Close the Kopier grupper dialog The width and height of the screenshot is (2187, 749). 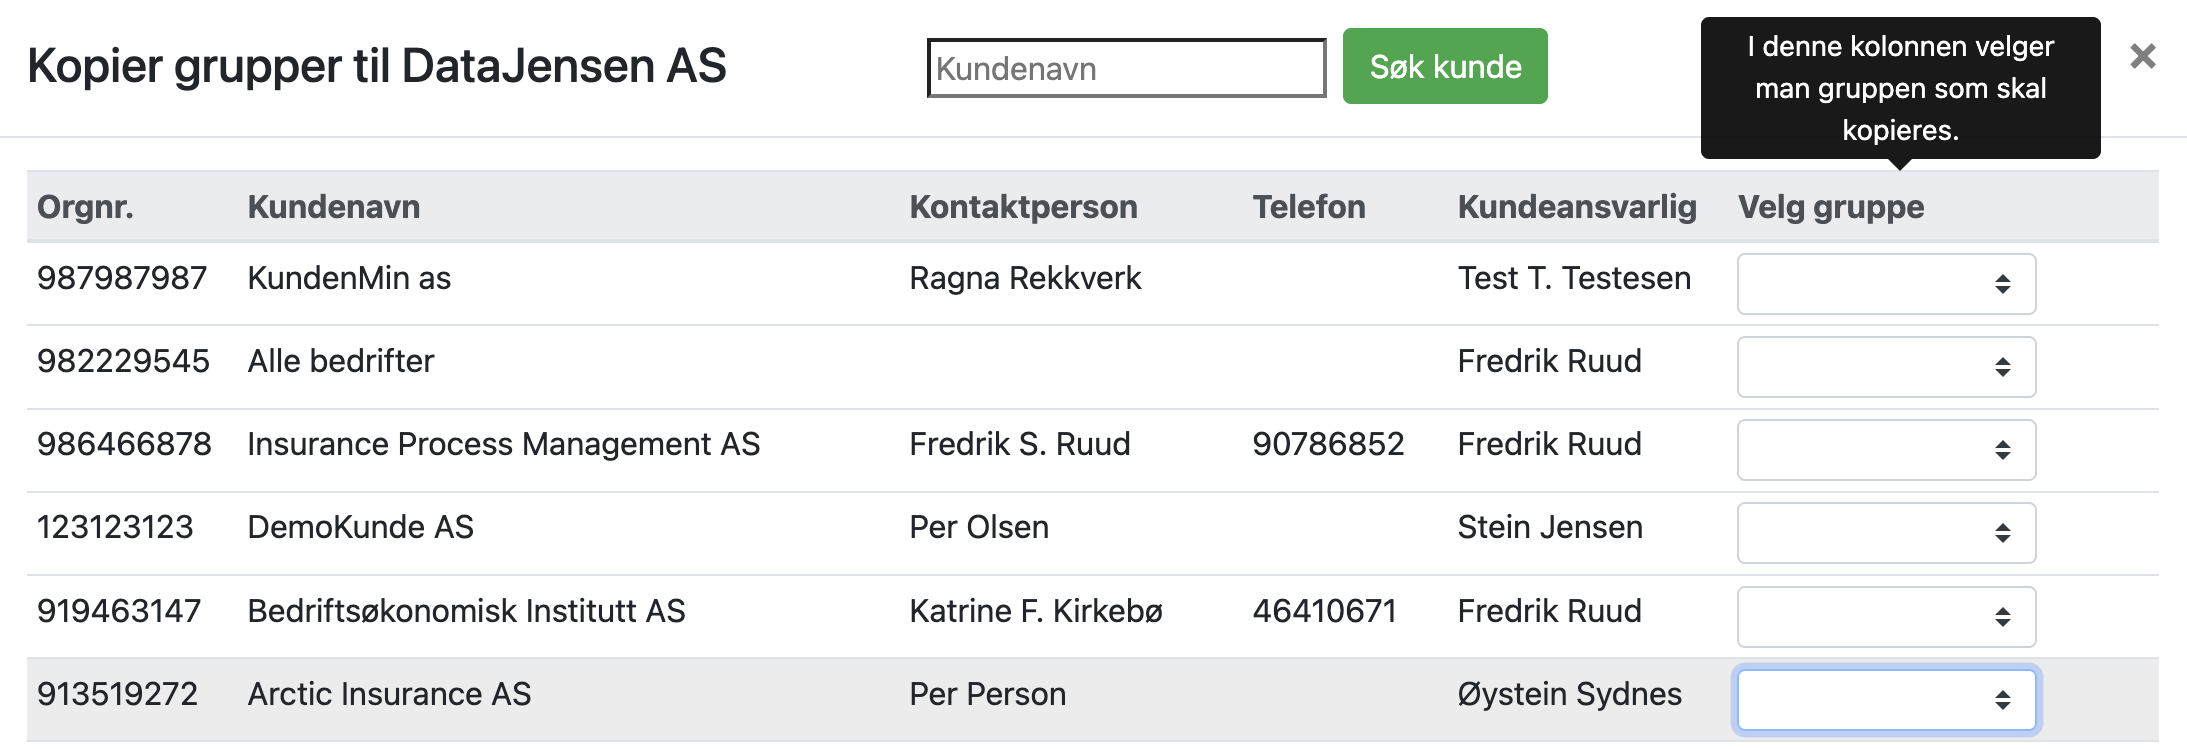[x=2142, y=57]
